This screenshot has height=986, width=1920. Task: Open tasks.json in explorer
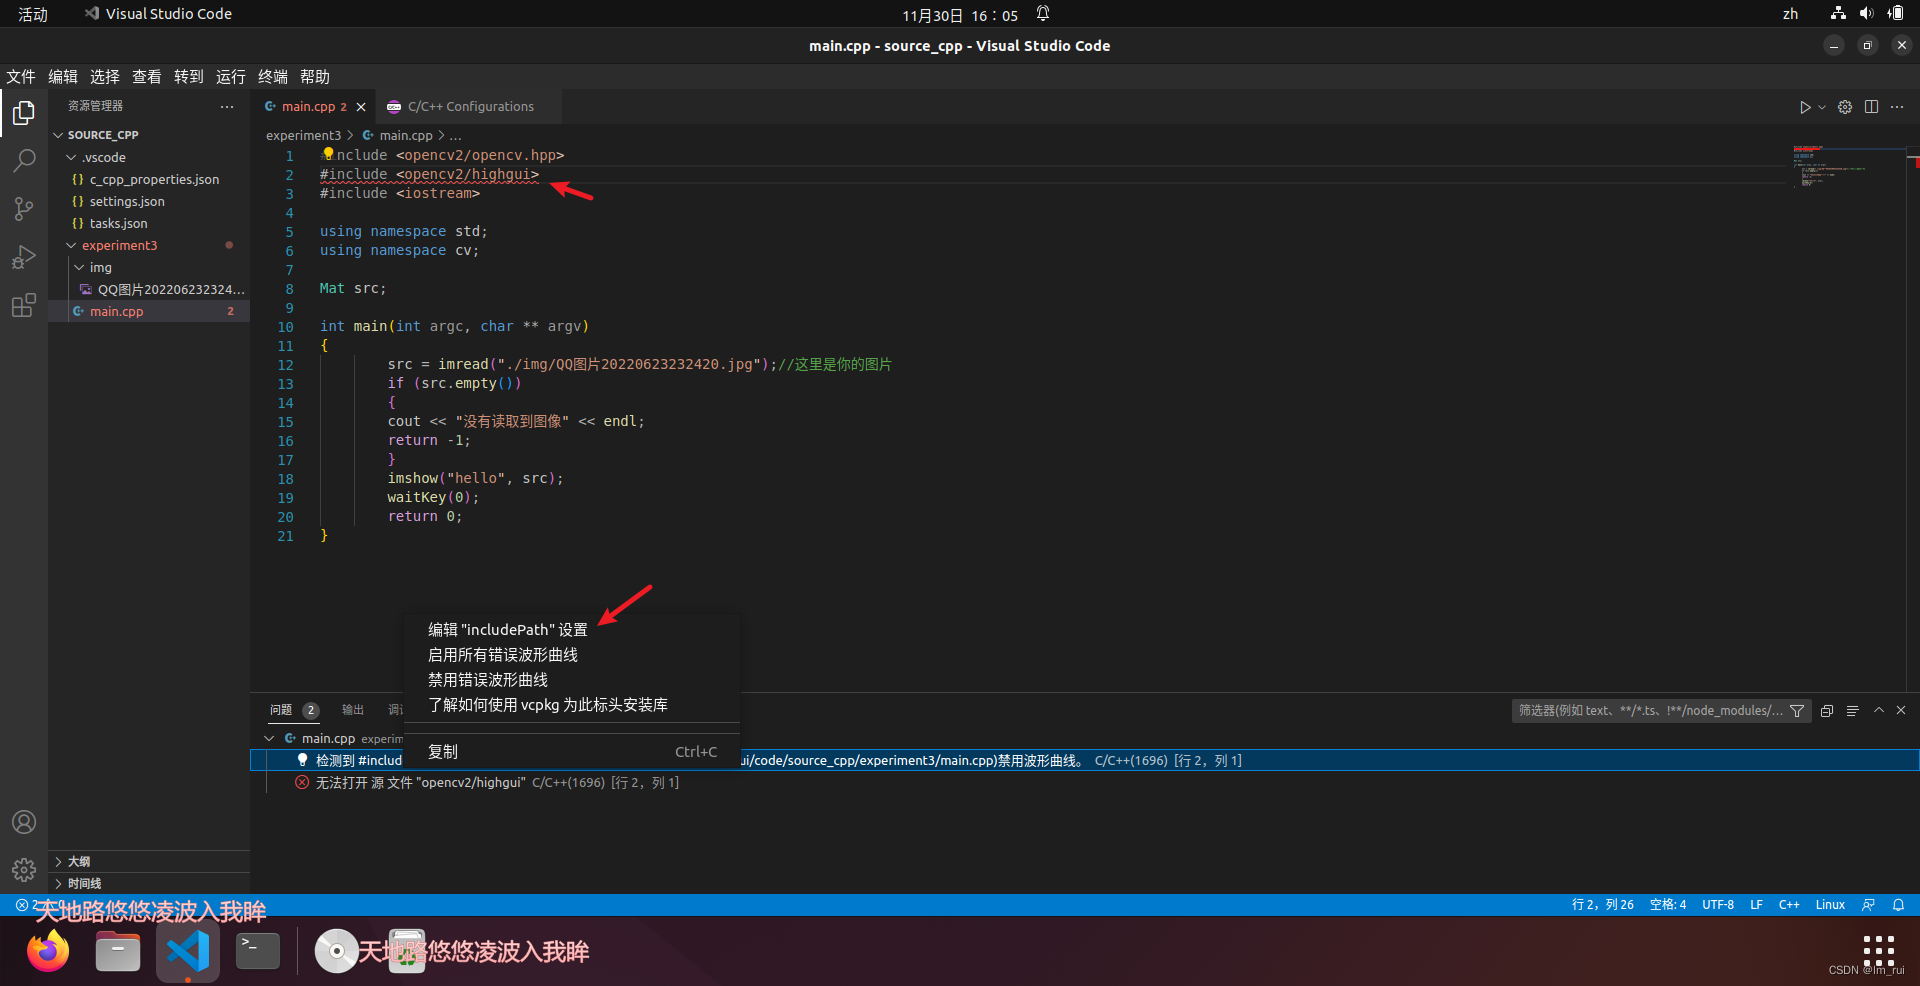click(149, 224)
